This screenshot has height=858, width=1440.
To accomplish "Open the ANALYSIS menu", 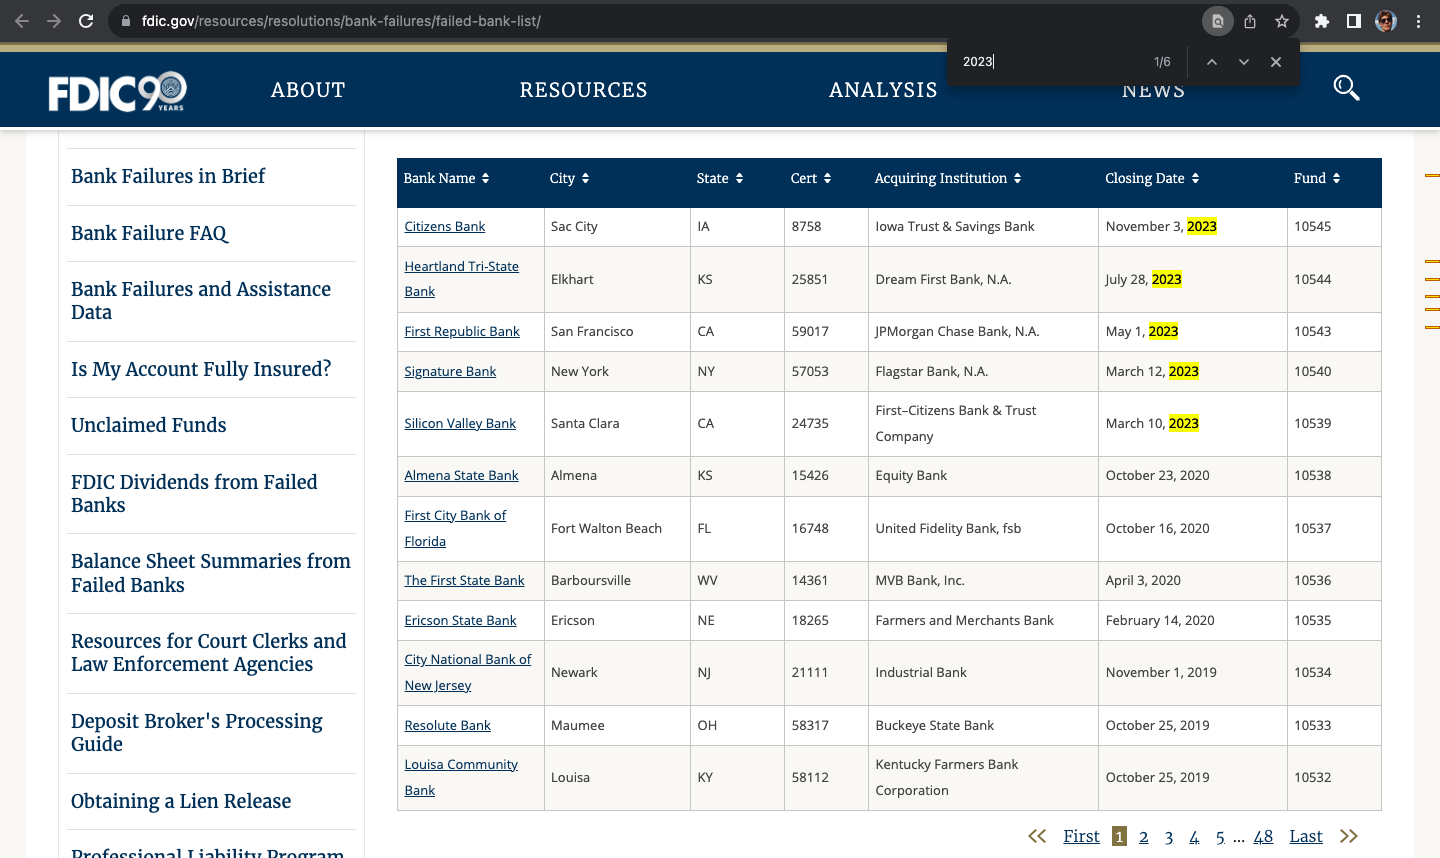I will point(883,90).
